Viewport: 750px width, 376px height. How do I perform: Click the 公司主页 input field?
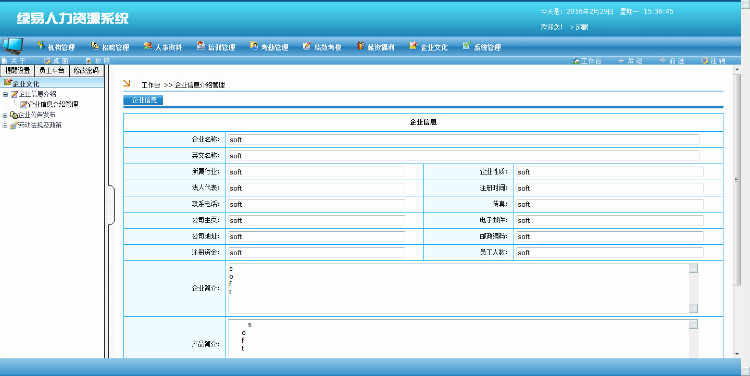click(x=316, y=221)
